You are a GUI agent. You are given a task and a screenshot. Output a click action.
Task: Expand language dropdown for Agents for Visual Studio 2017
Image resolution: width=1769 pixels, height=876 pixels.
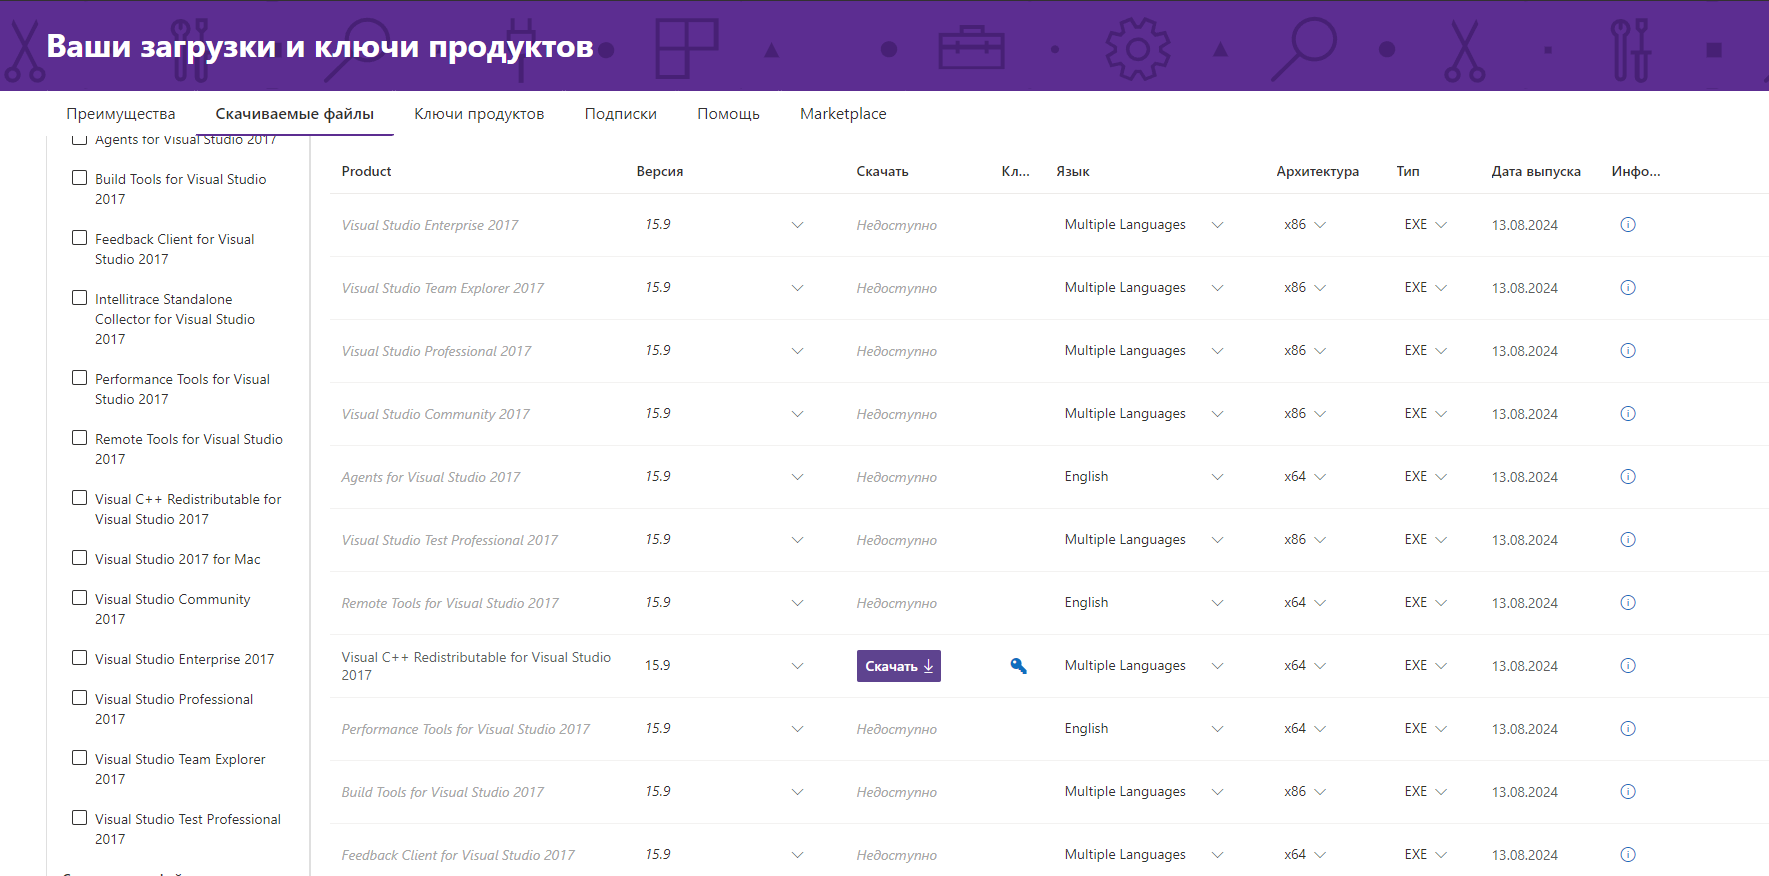click(x=1217, y=477)
